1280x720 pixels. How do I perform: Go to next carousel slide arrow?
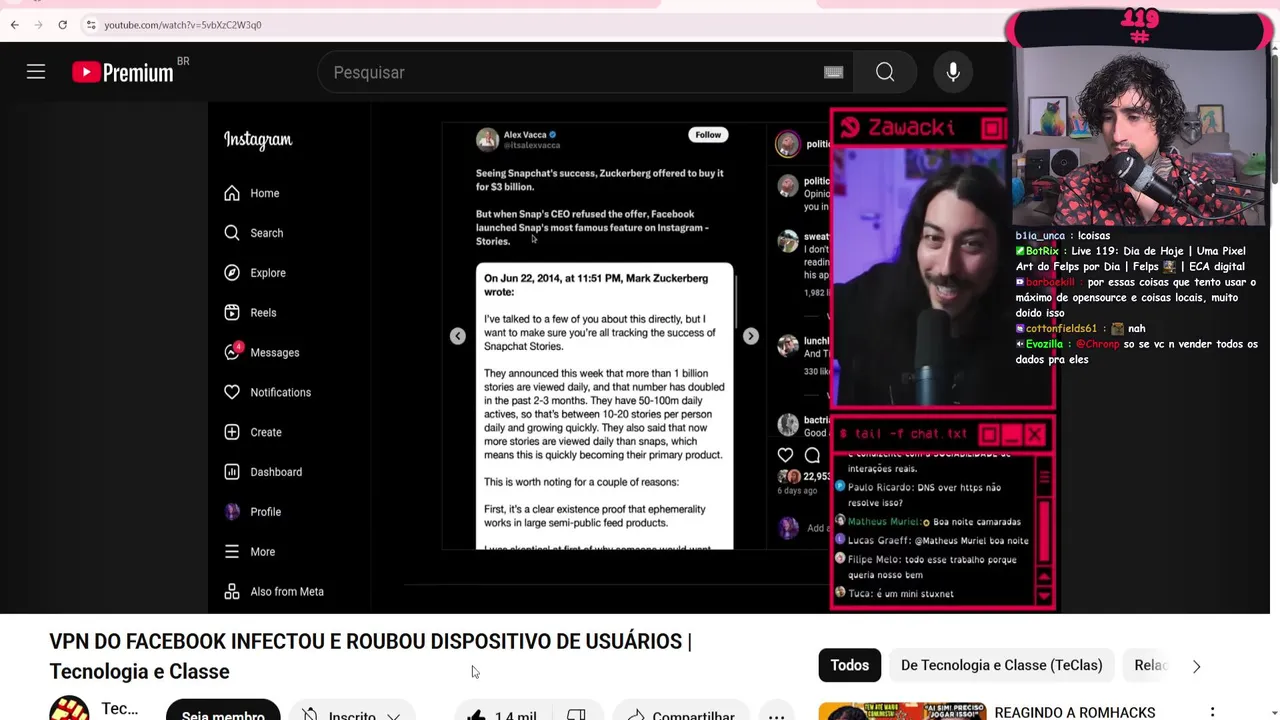750,336
